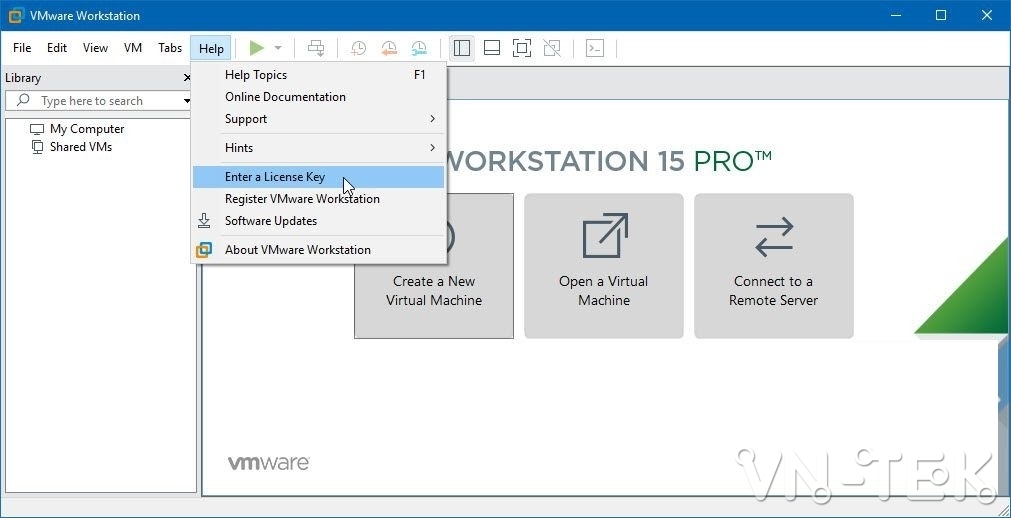This screenshot has height=518, width=1011.
Task: Select Help Topics in the menu
Action: click(x=319, y=75)
